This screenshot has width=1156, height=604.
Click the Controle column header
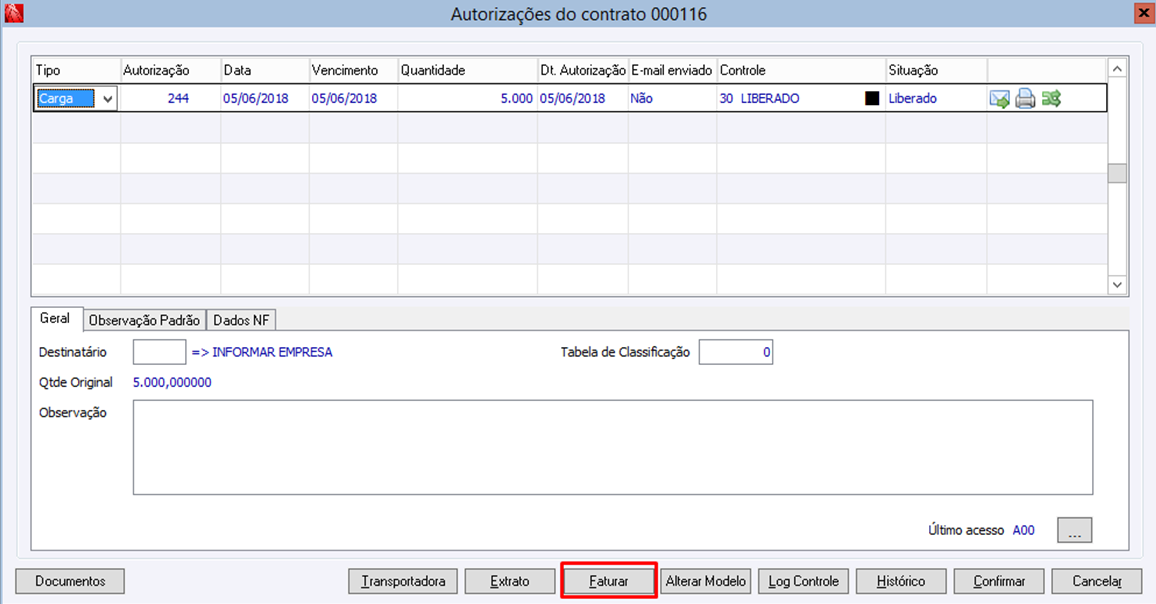801,70
